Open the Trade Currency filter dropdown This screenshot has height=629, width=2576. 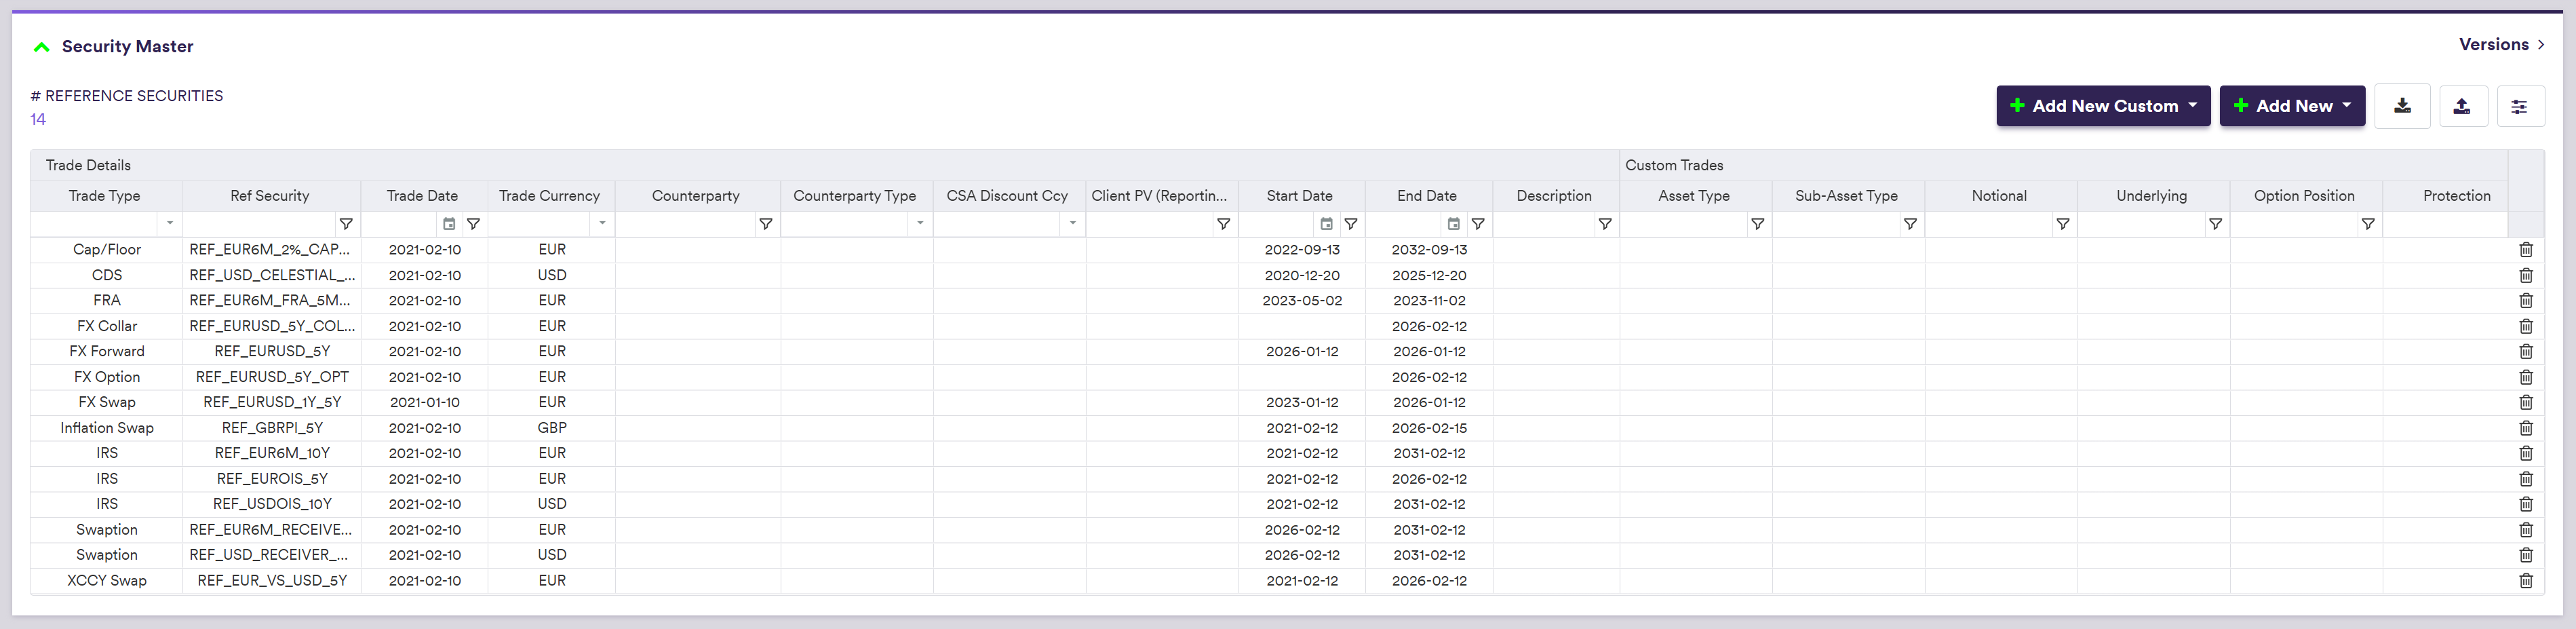click(x=602, y=224)
